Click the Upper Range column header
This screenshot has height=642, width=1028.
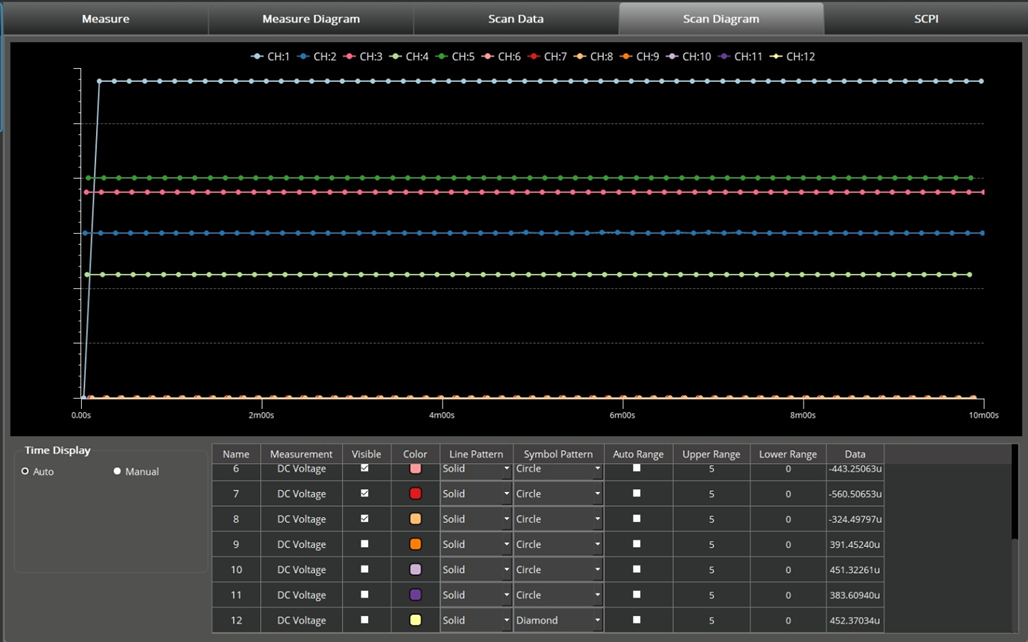point(711,454)
